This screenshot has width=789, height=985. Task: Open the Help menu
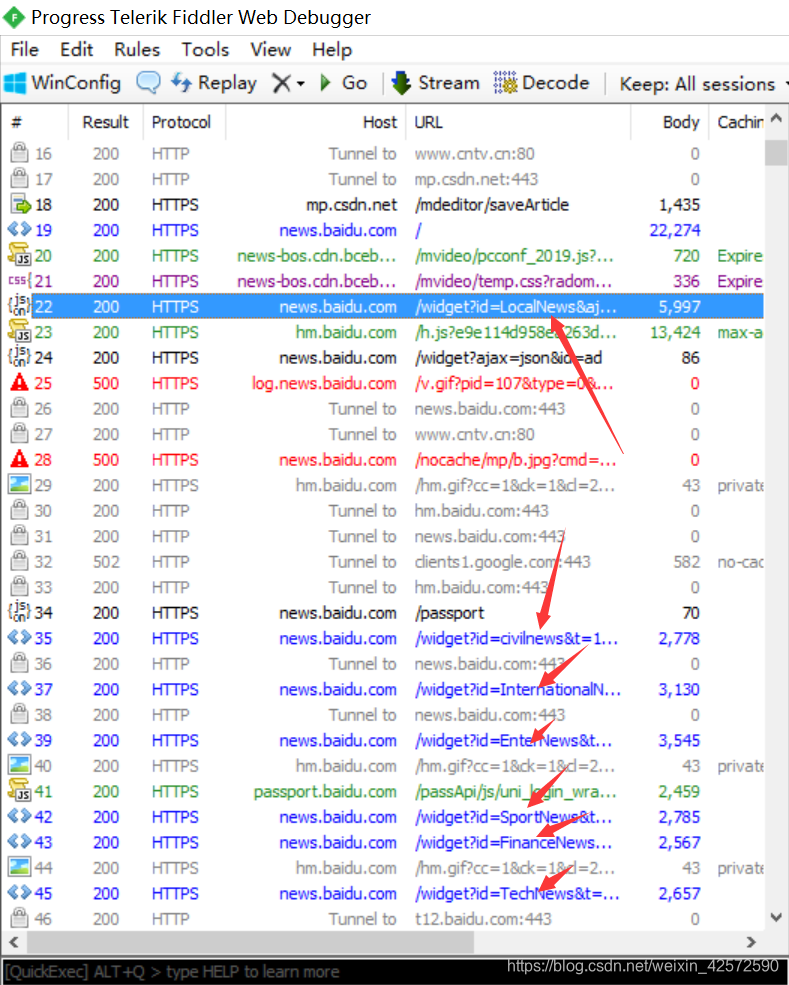click(x=332, y=50)
